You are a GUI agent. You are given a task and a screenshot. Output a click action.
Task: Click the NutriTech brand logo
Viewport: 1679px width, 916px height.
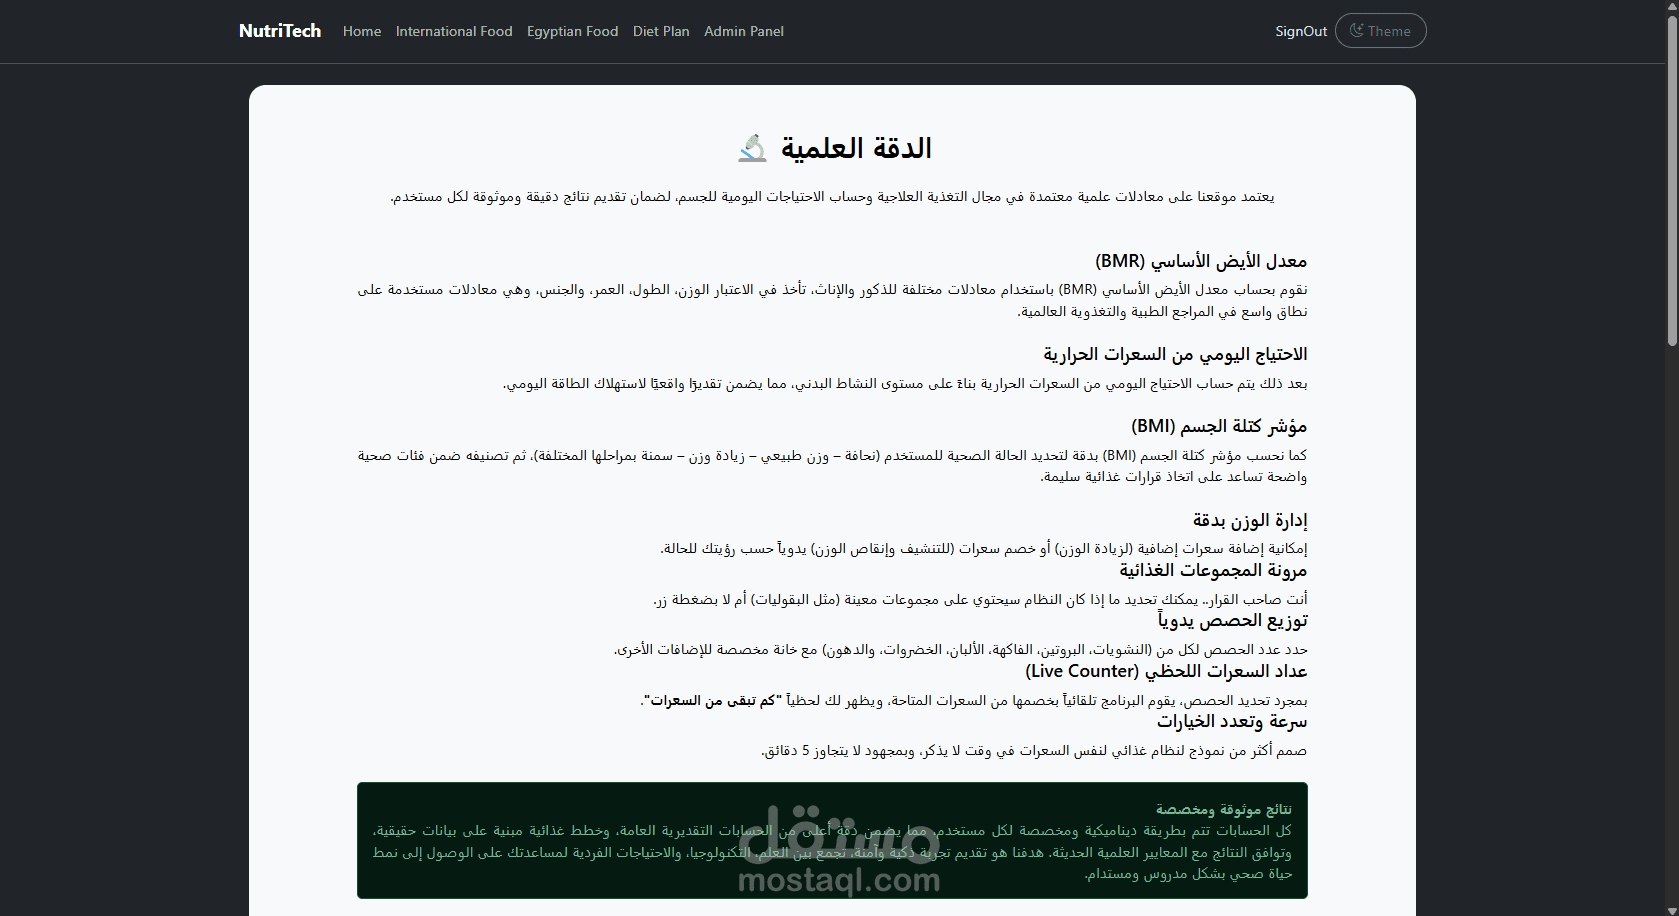pyautogui.click(x=280, y=31)
